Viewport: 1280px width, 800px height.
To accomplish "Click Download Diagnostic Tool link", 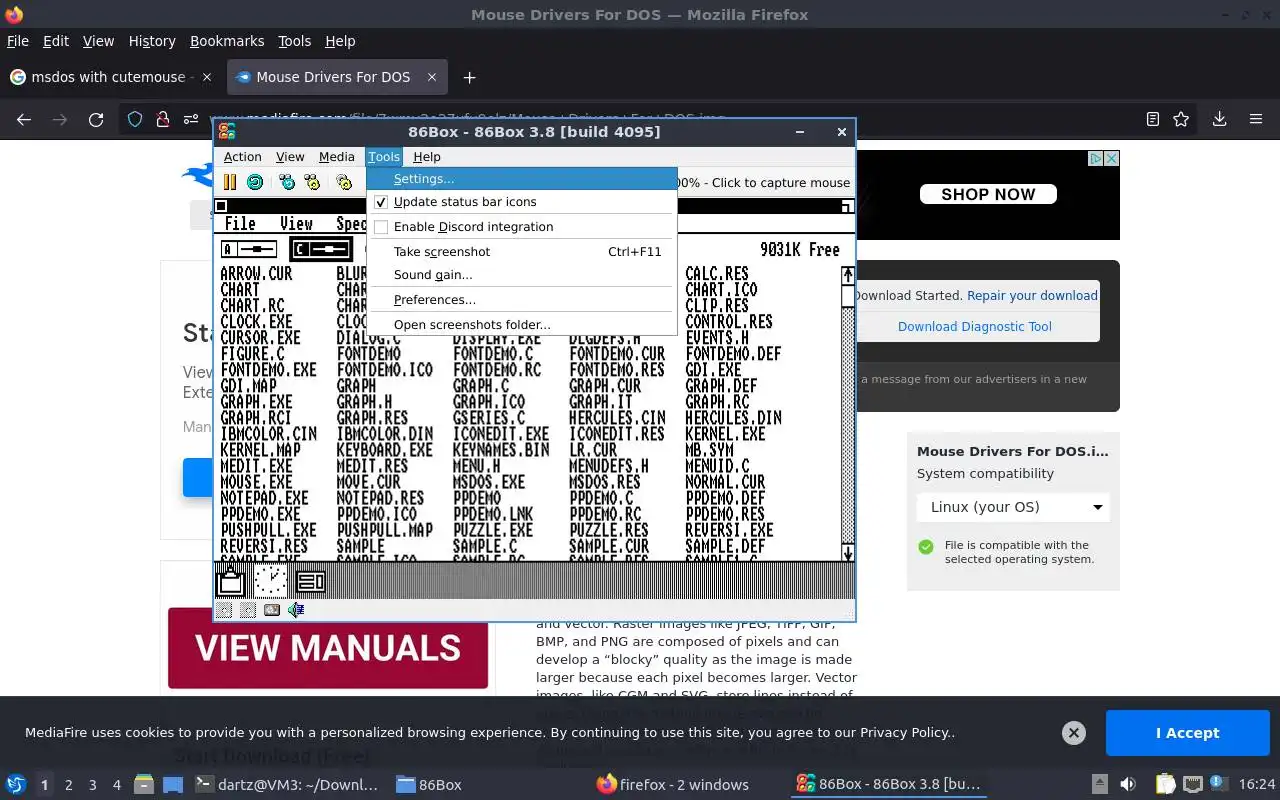I will (975, 327).
